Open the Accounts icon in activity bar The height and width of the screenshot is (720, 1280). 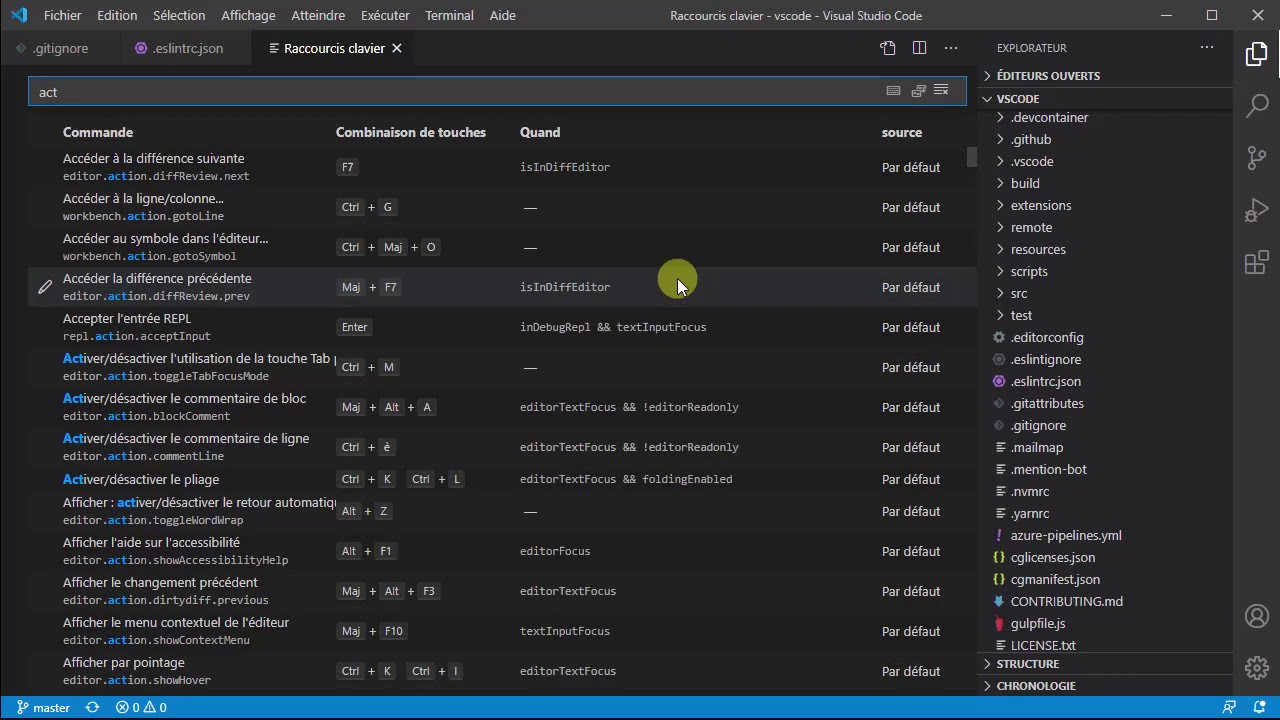[1257, 616]
